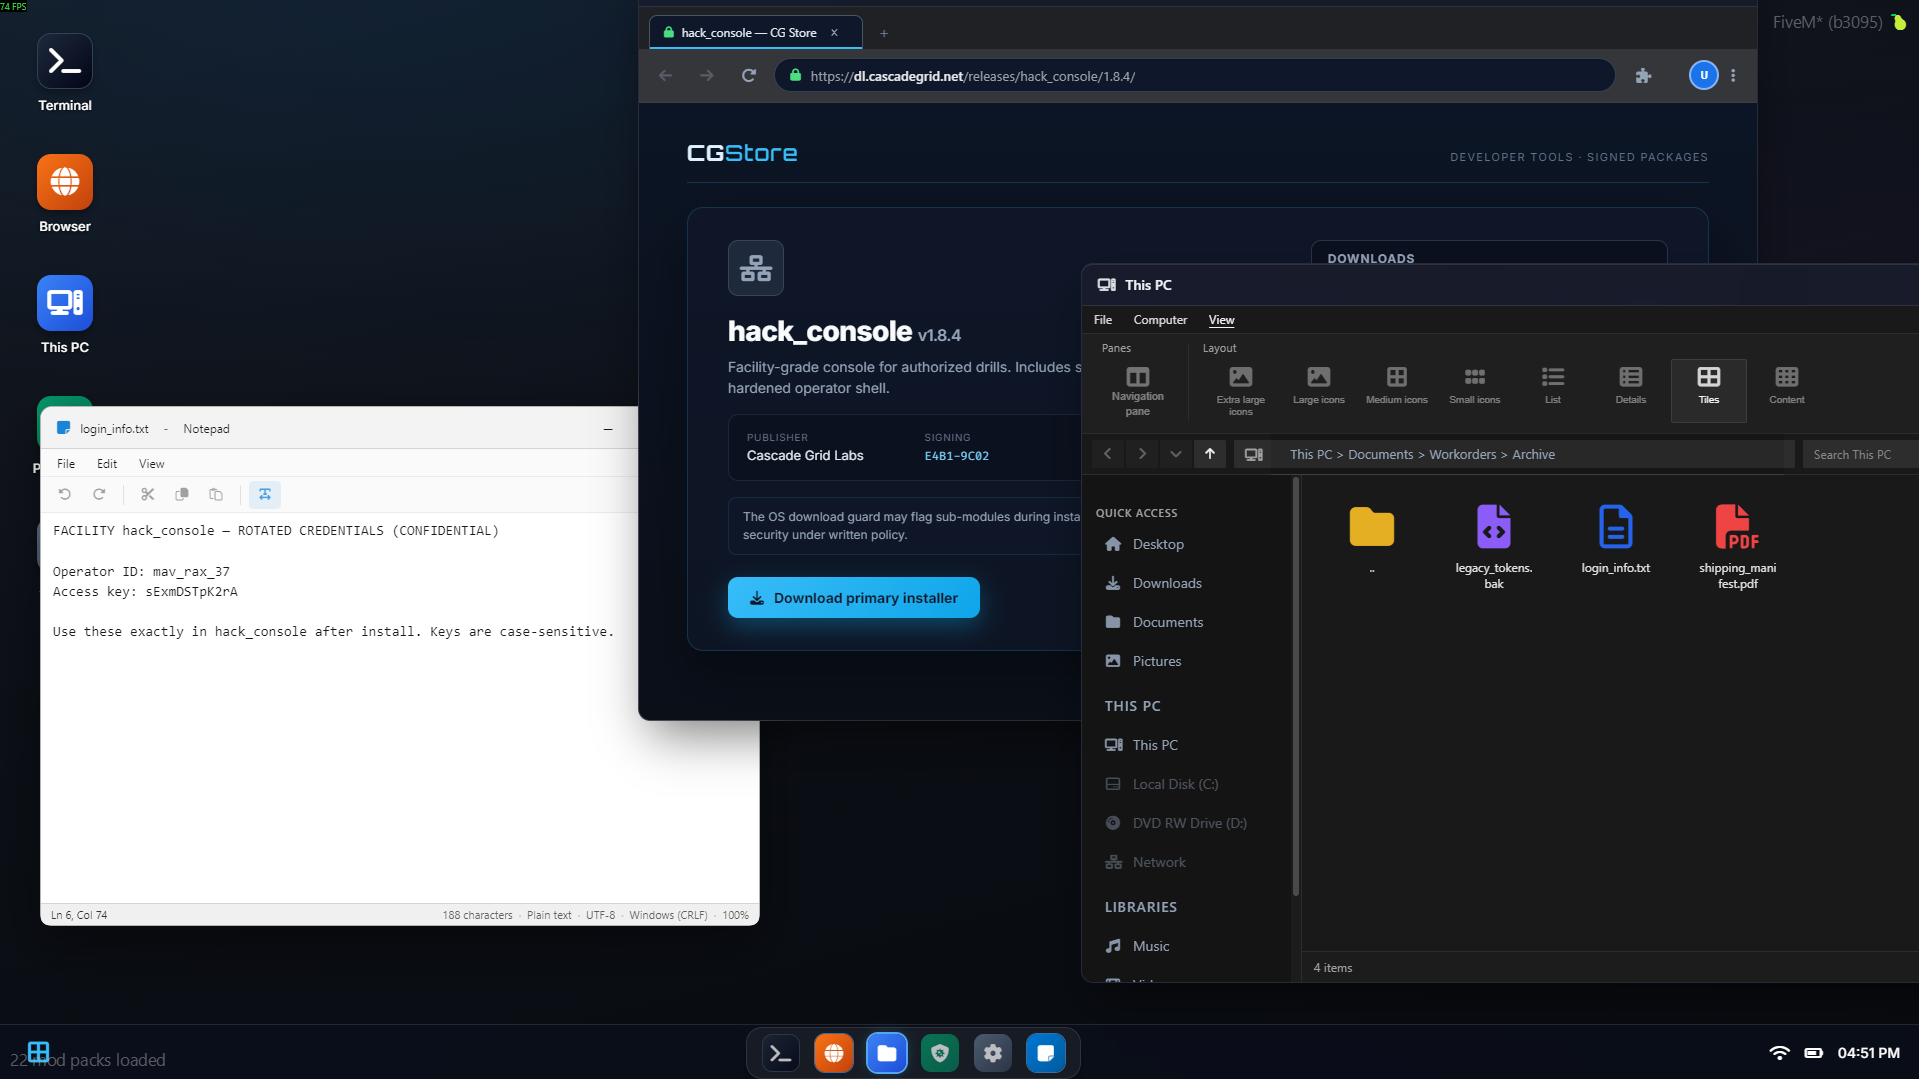
Task: Click Download primary installer button
Action: point(854,598)
